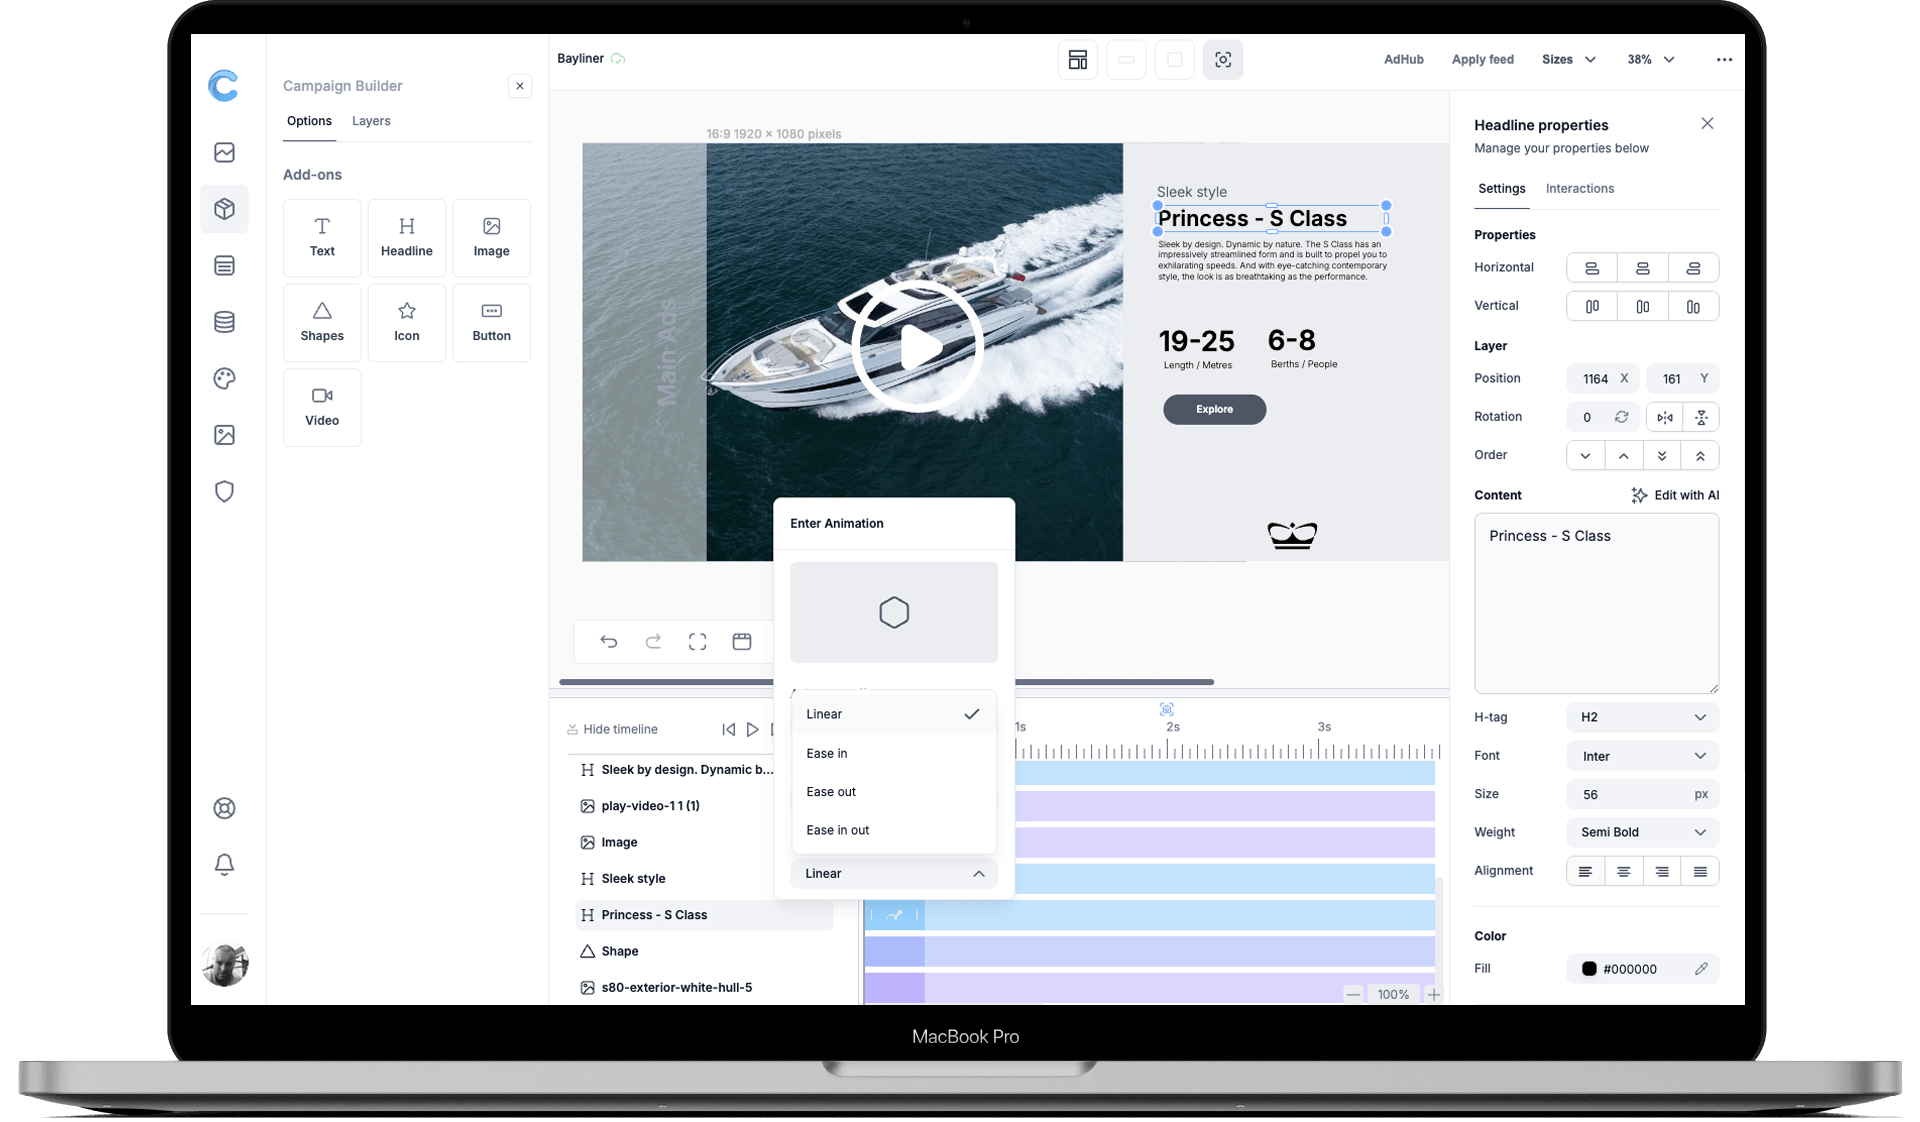The height and width of the screenshot is (1122, 1920).
Task: Bring layer to front with double chevron up
Action: click(1700, 456)
